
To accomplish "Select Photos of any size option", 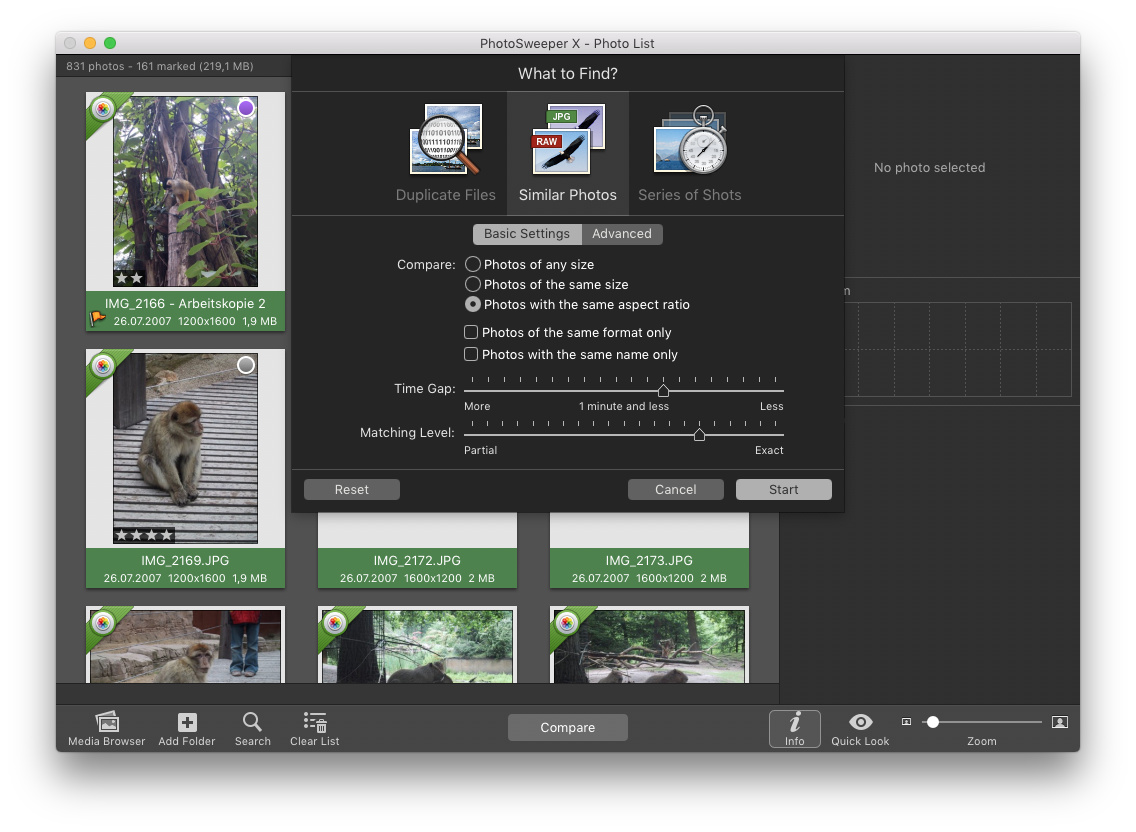I will (473, 264).
